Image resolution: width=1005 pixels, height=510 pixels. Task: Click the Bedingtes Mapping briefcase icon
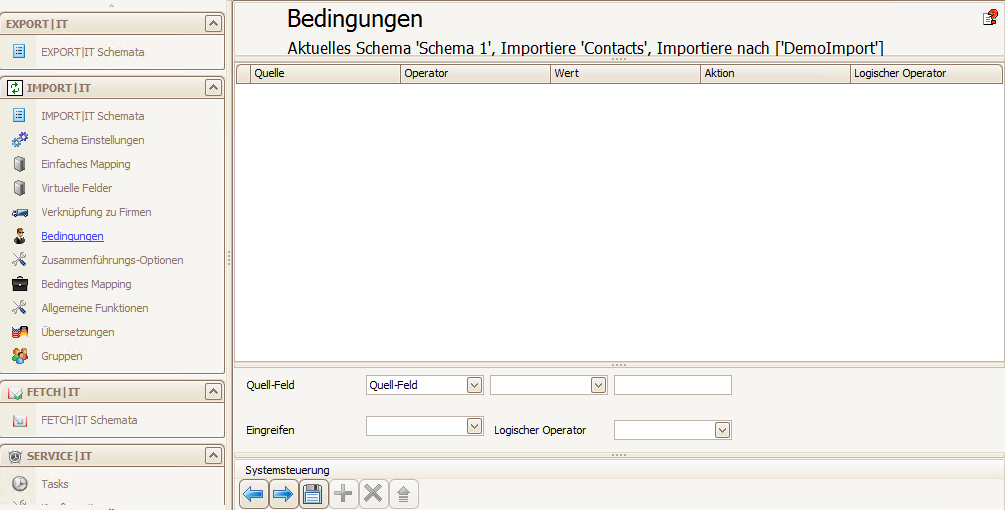[x=19, y=284]
